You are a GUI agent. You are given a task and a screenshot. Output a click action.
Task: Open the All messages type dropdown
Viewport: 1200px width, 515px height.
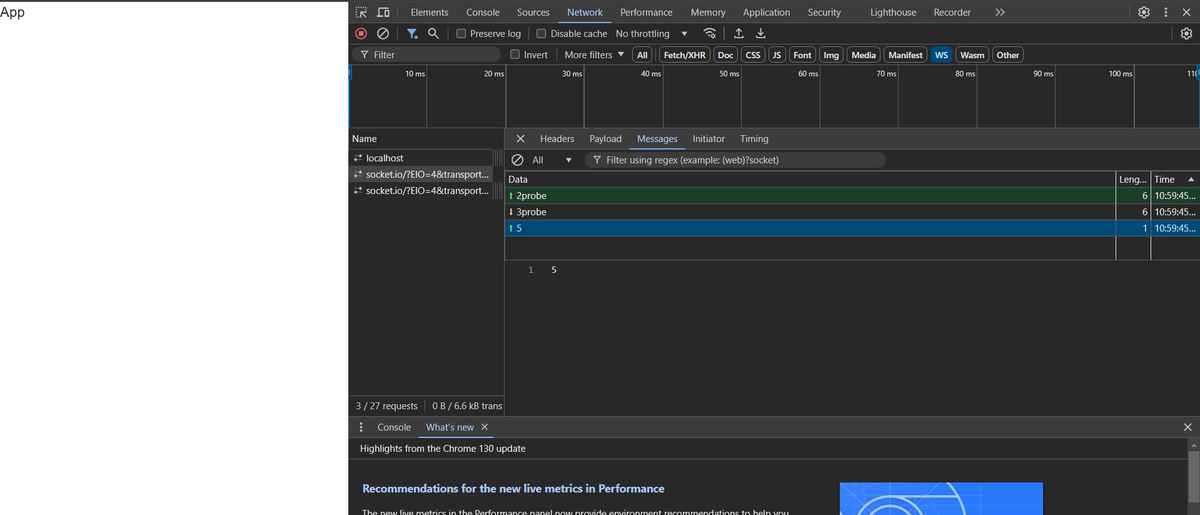[551, 160]
